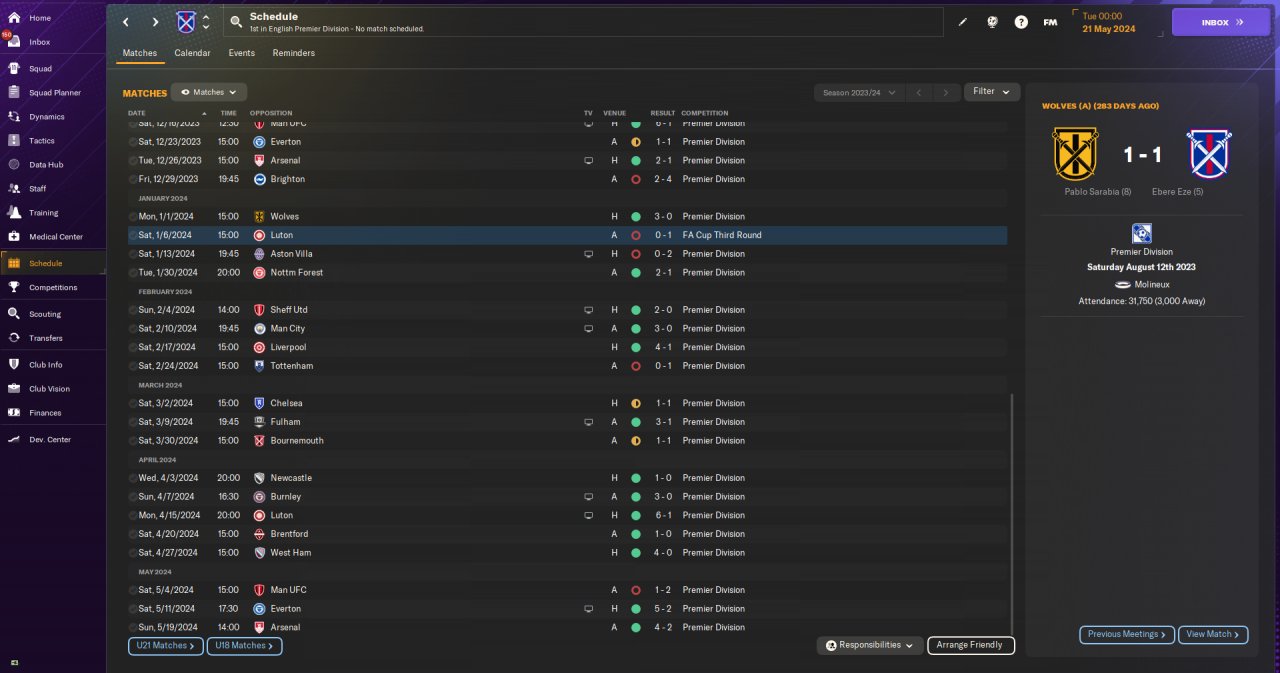Open Dev. Center in sidebar
The width and height of the screenshot is (1280, 673).
click(x=52, y=440)
